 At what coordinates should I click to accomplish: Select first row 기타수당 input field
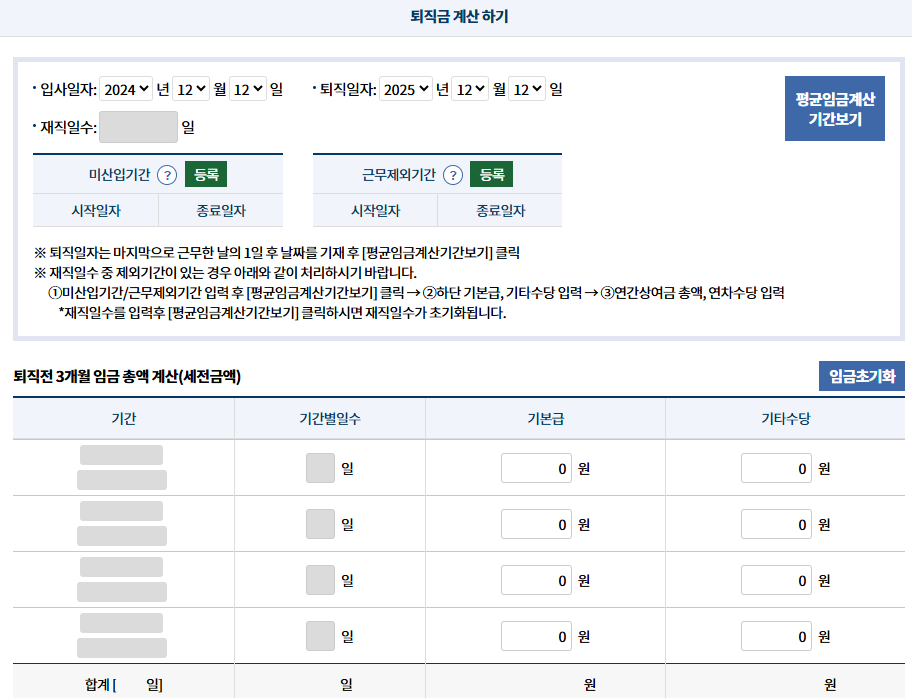pyautogui.click(x=776, y=468)
